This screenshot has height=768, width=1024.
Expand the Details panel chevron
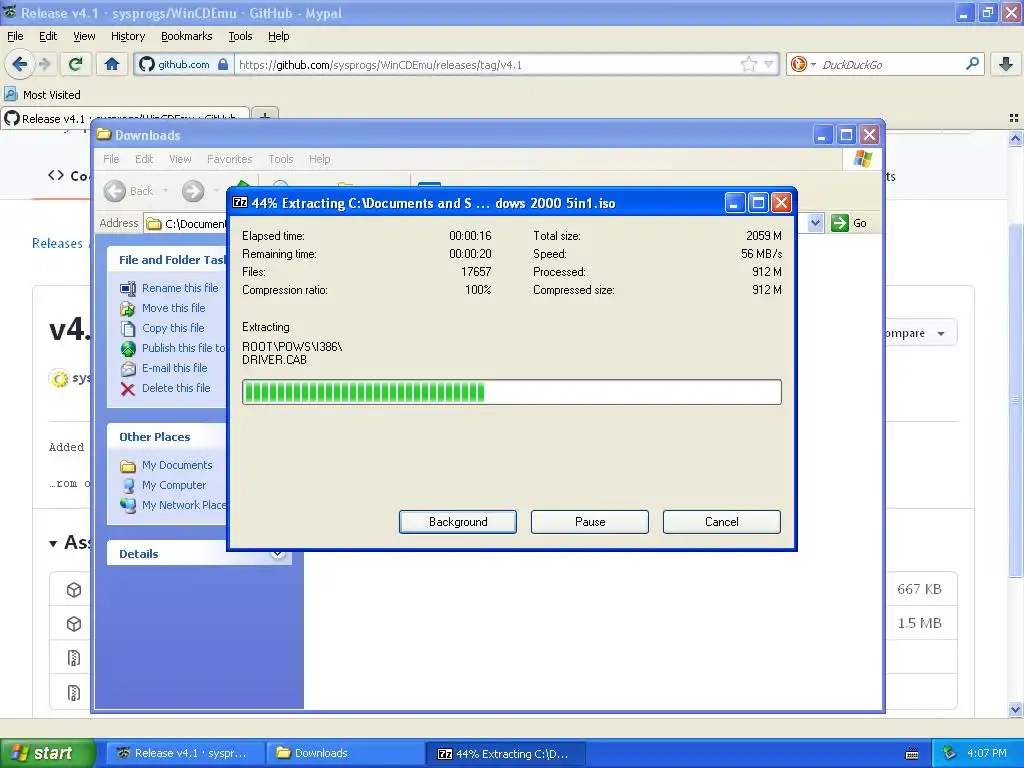pos(278,553)
